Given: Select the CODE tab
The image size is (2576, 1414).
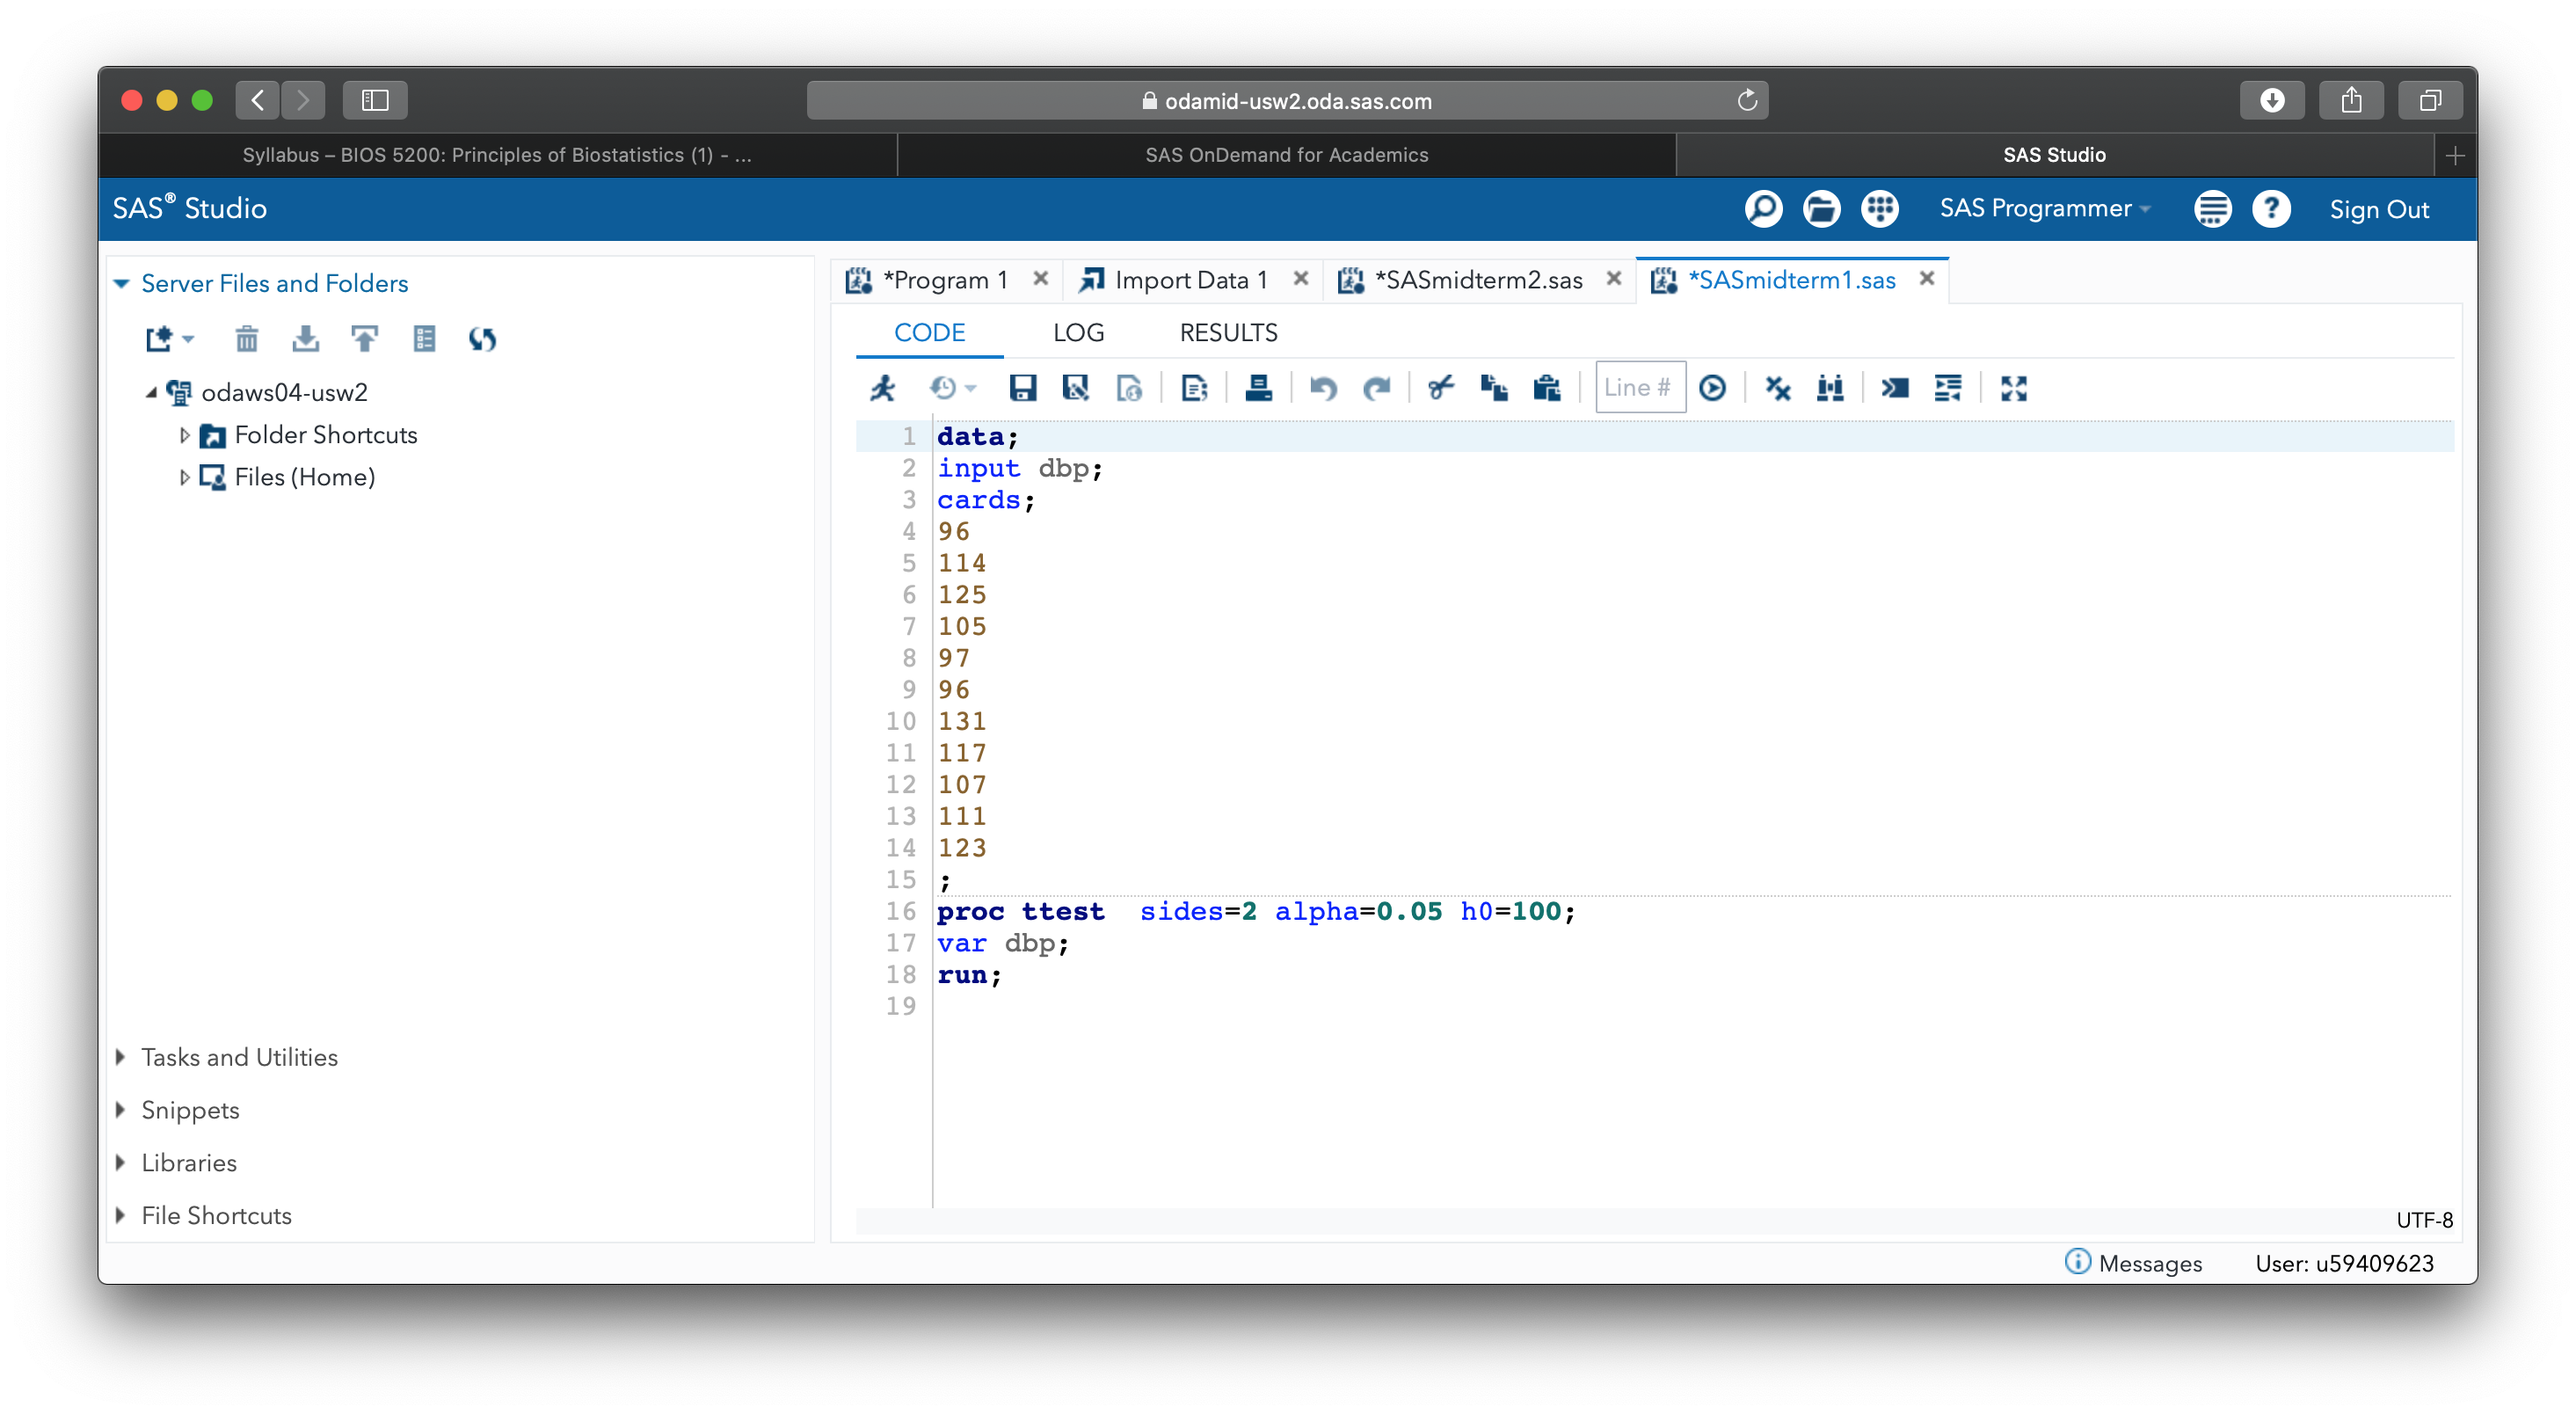Looking at the screenshot, I should point(929,333).
